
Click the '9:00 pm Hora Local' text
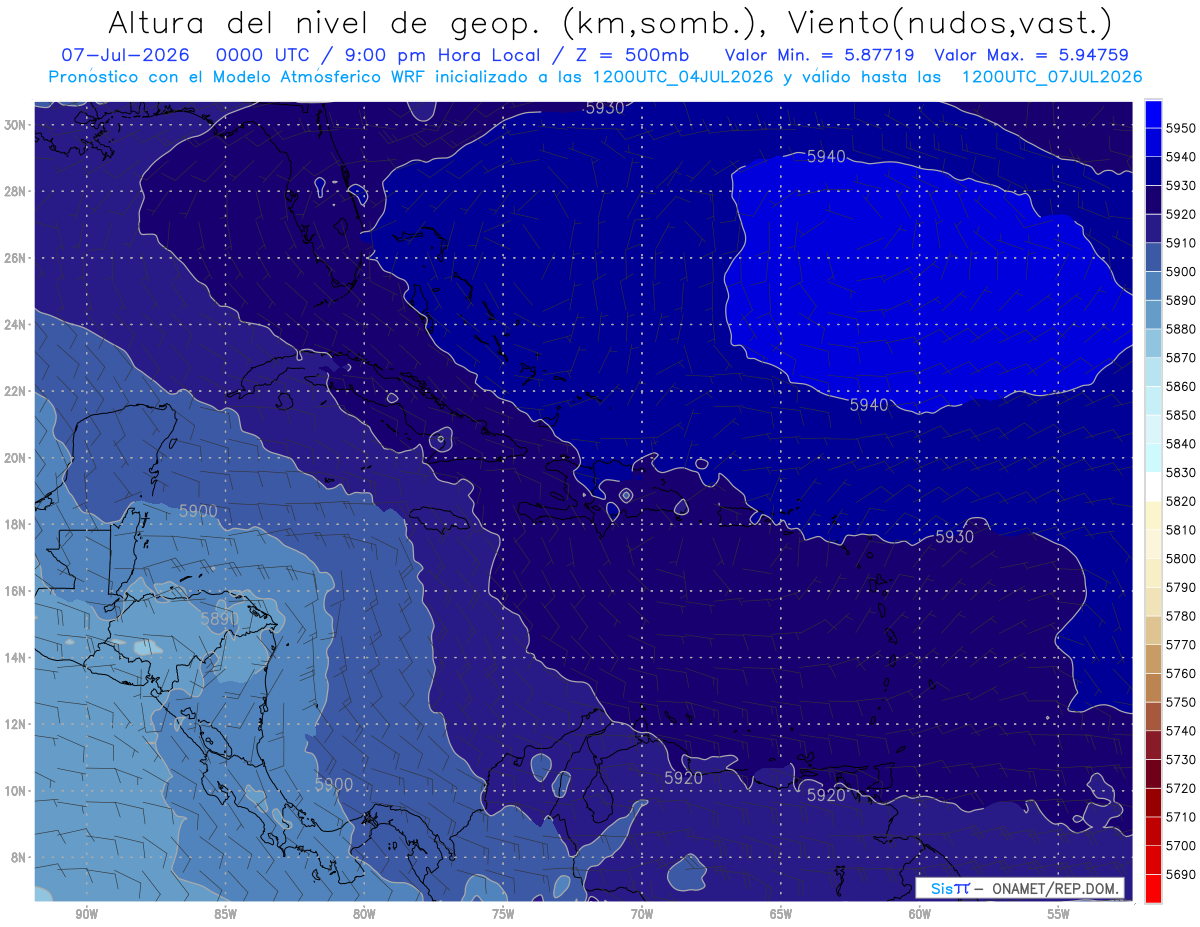tap(442, 54)
